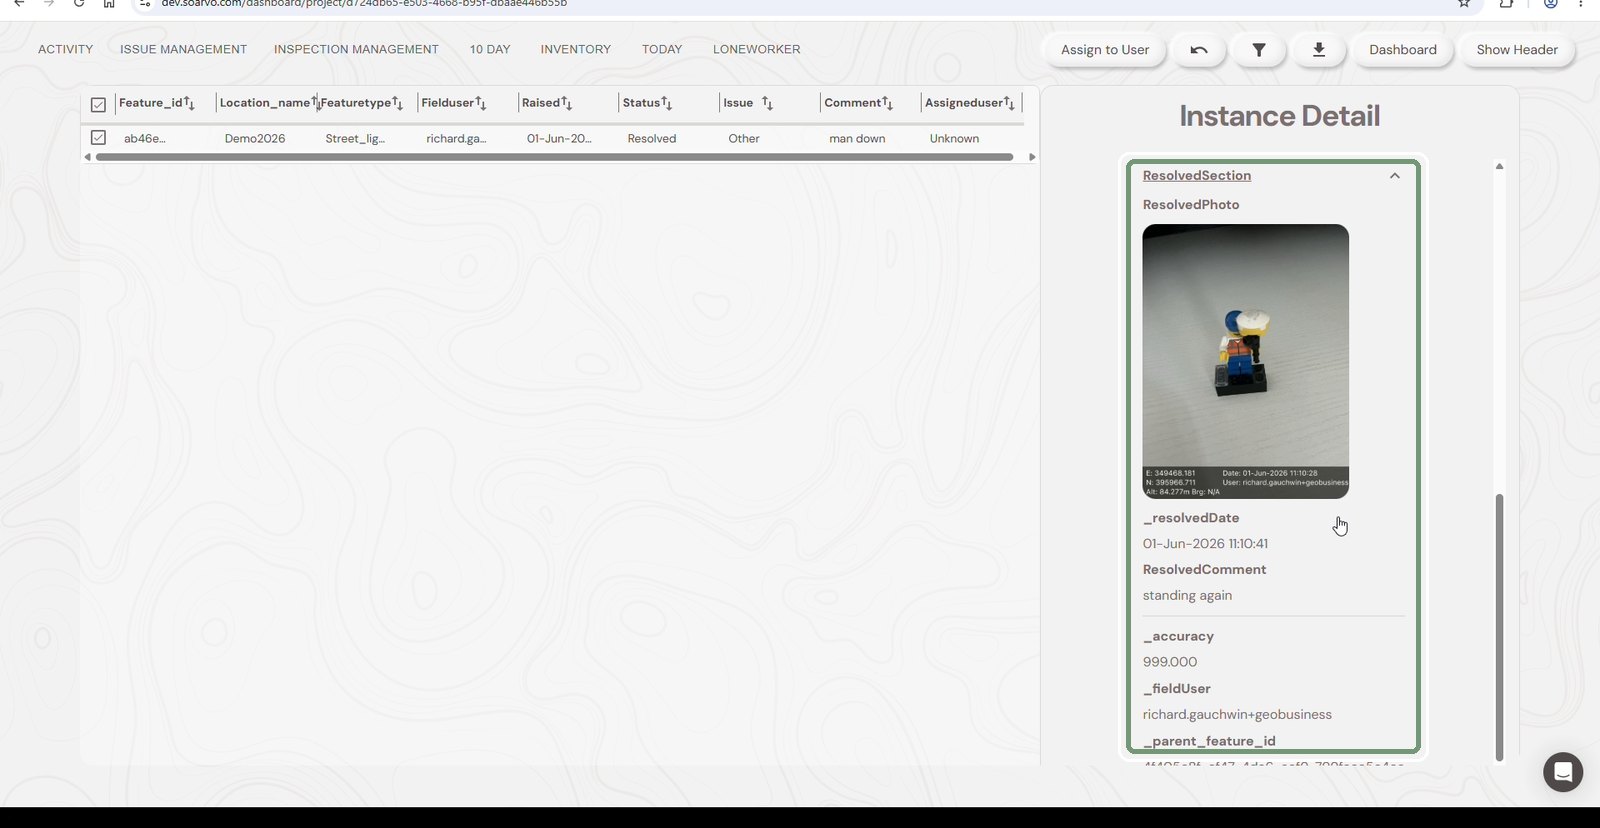Open the ACTIVITY tab

[65, 49]
